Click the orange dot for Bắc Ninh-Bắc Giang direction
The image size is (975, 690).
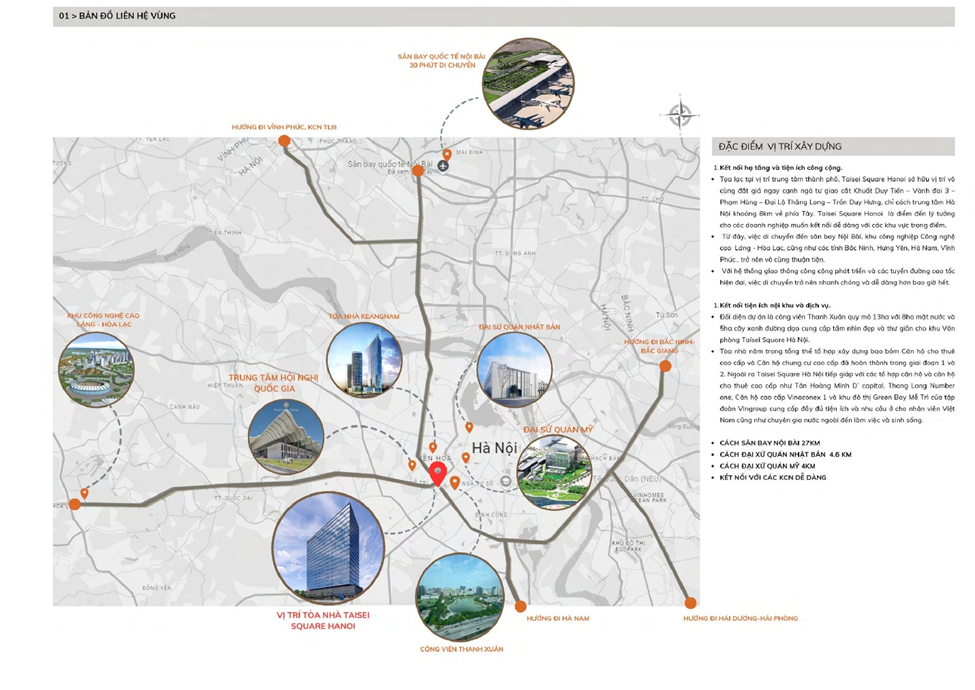(x=665, y=366)
